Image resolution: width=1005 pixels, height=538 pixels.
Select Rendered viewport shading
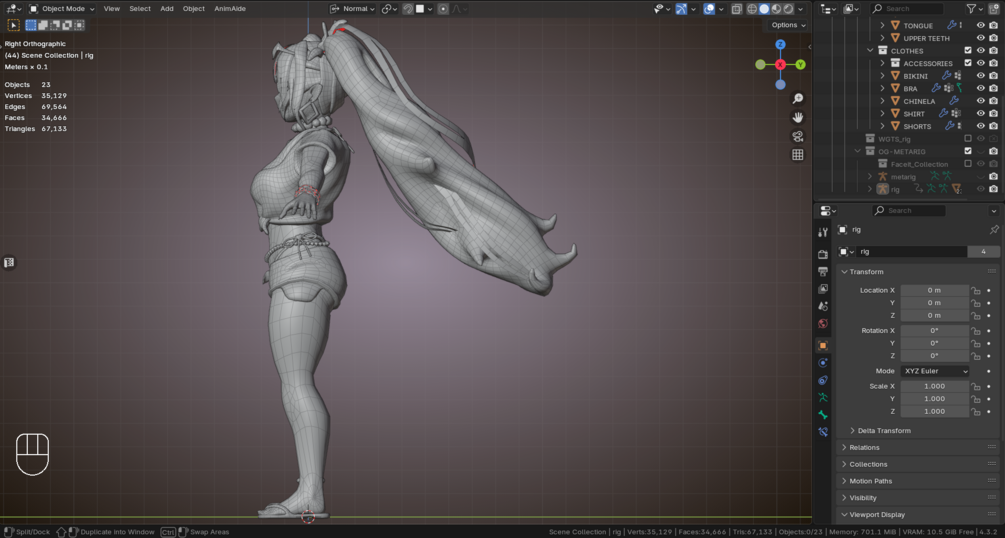click(788, 9)
